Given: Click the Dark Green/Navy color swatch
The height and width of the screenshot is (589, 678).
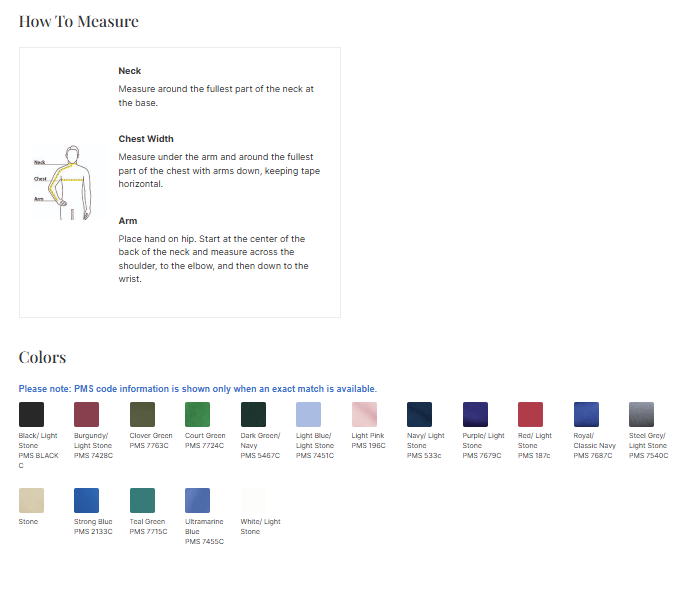Looking at the screenshot, I should tap(254, 415).
